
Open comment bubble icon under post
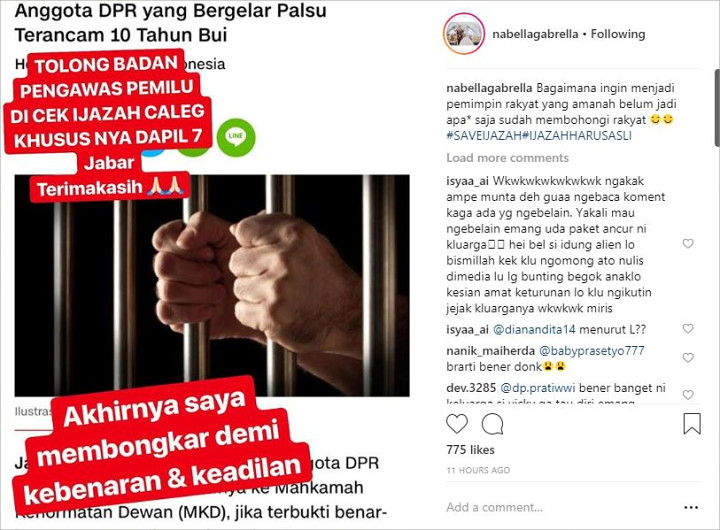click(493, 424)
